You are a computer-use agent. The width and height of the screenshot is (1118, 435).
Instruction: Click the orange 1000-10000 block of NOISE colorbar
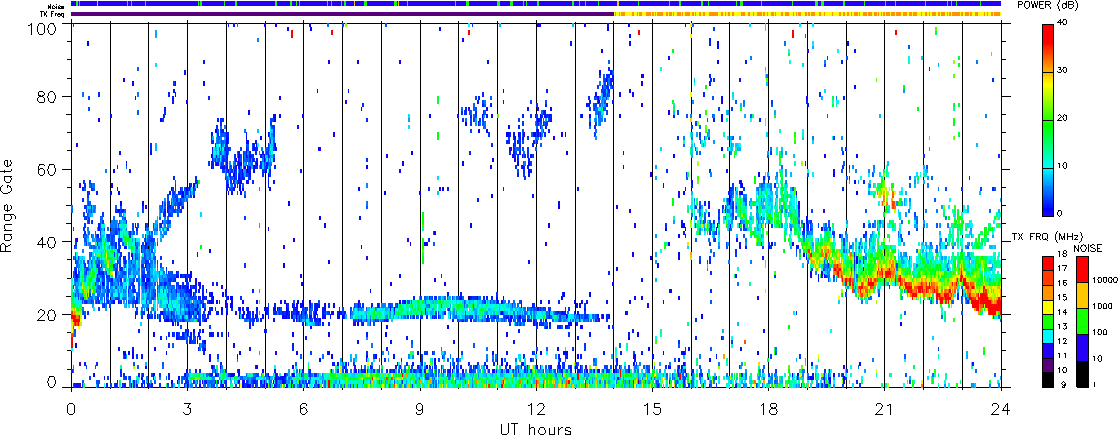pyautogui.click(x=1082, y=295)
